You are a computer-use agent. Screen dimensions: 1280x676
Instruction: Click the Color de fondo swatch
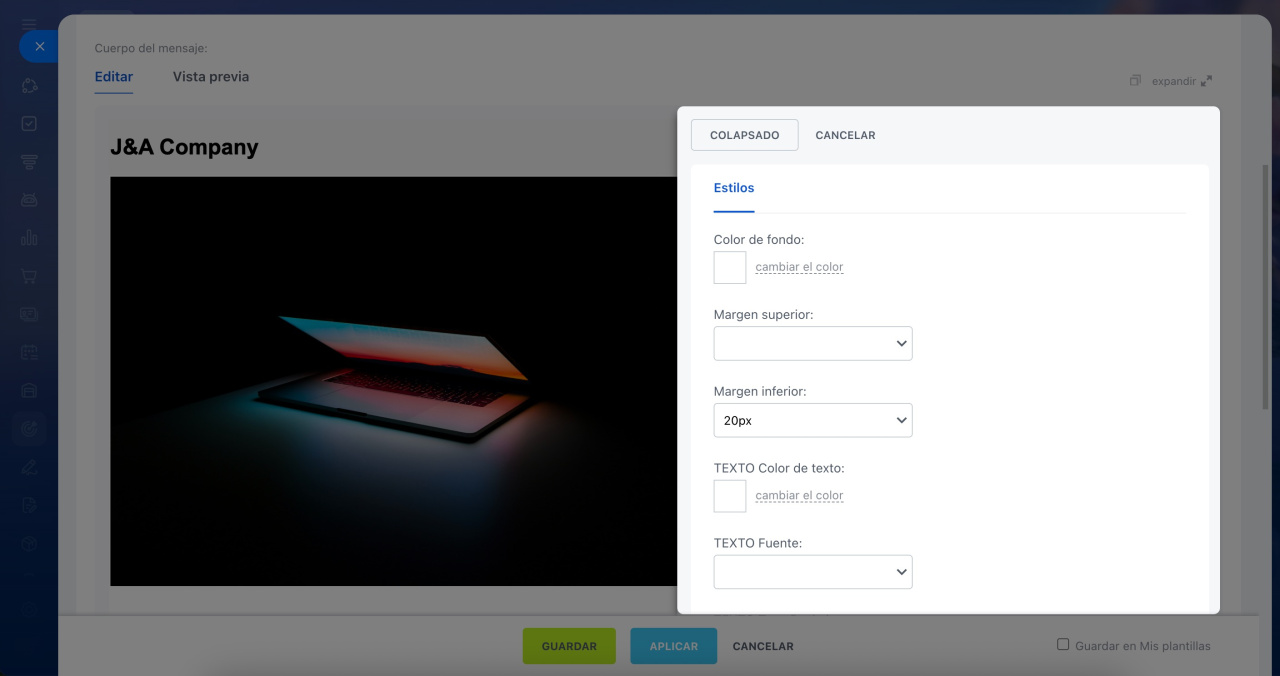(x=730, y=267)
